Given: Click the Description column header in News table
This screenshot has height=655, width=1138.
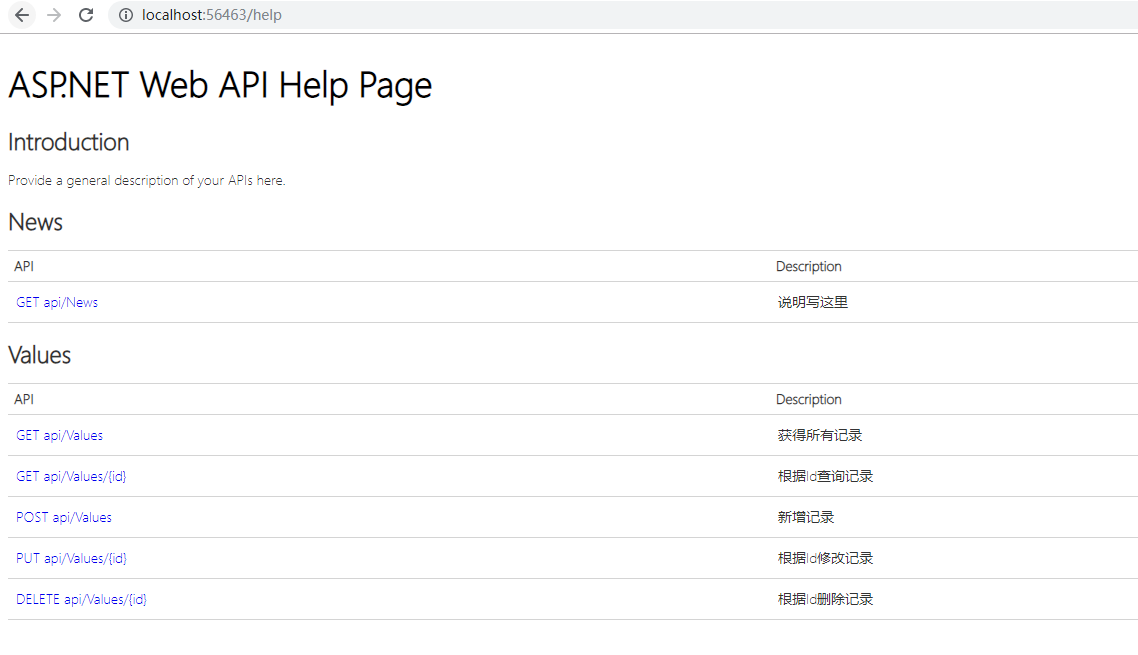Looking at the screenshot, I should click(809, 267).
